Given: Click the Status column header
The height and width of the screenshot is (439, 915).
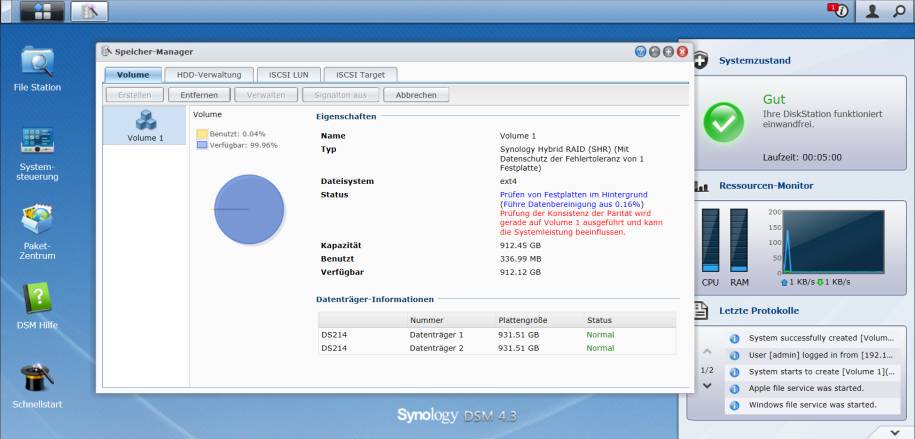Looking at the screenshot, I should [x=599, y=320].
